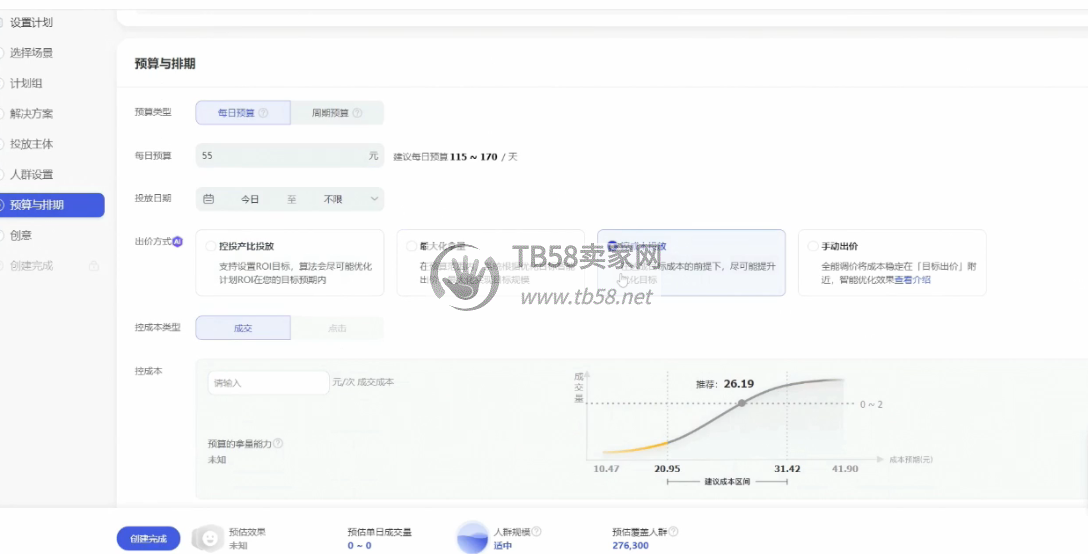Select start date 今日 in date range

(250, 199)
